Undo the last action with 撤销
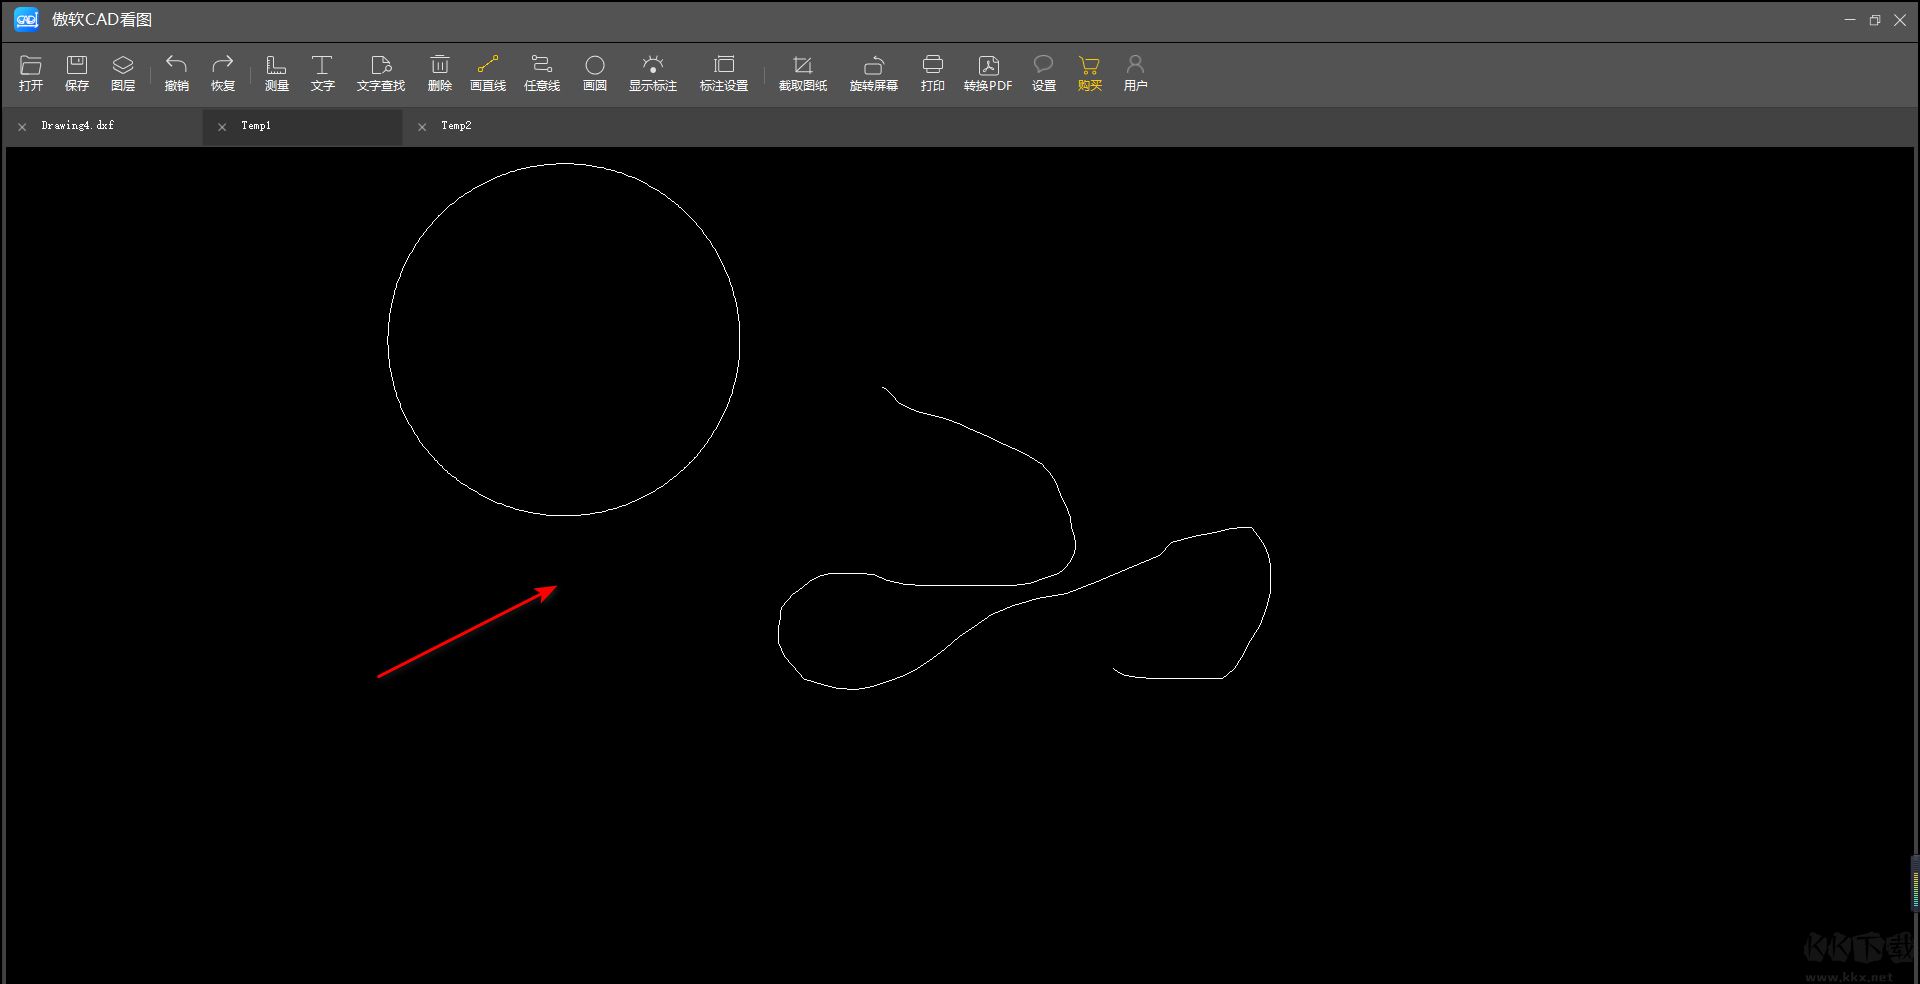This screenshot has width=1920, height=984. click(176, 73)
